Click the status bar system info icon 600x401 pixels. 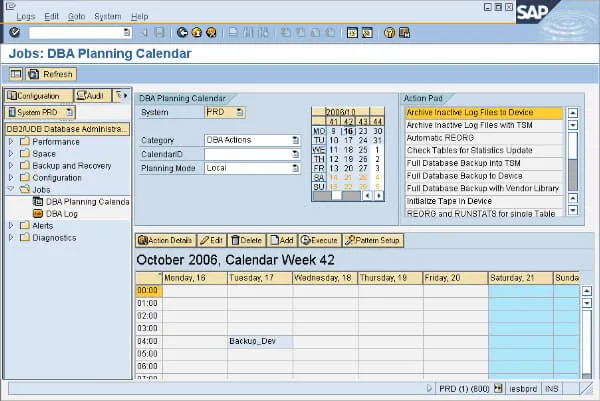click(x=498, y=388)
